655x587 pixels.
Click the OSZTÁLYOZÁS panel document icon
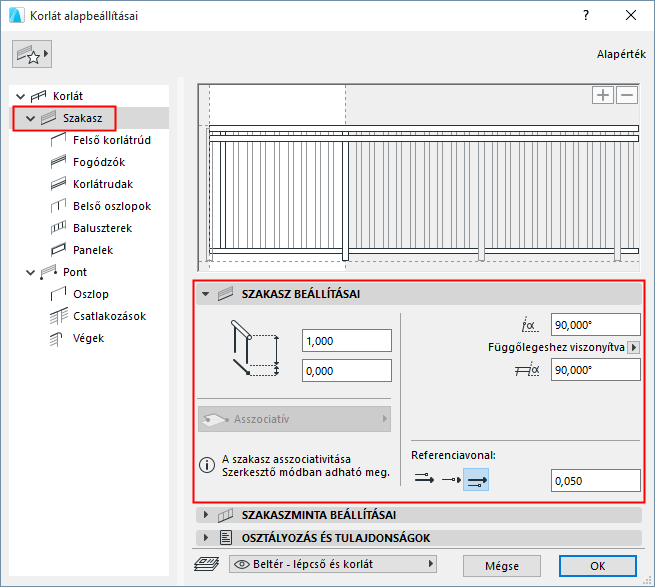(x=226, y=538)
